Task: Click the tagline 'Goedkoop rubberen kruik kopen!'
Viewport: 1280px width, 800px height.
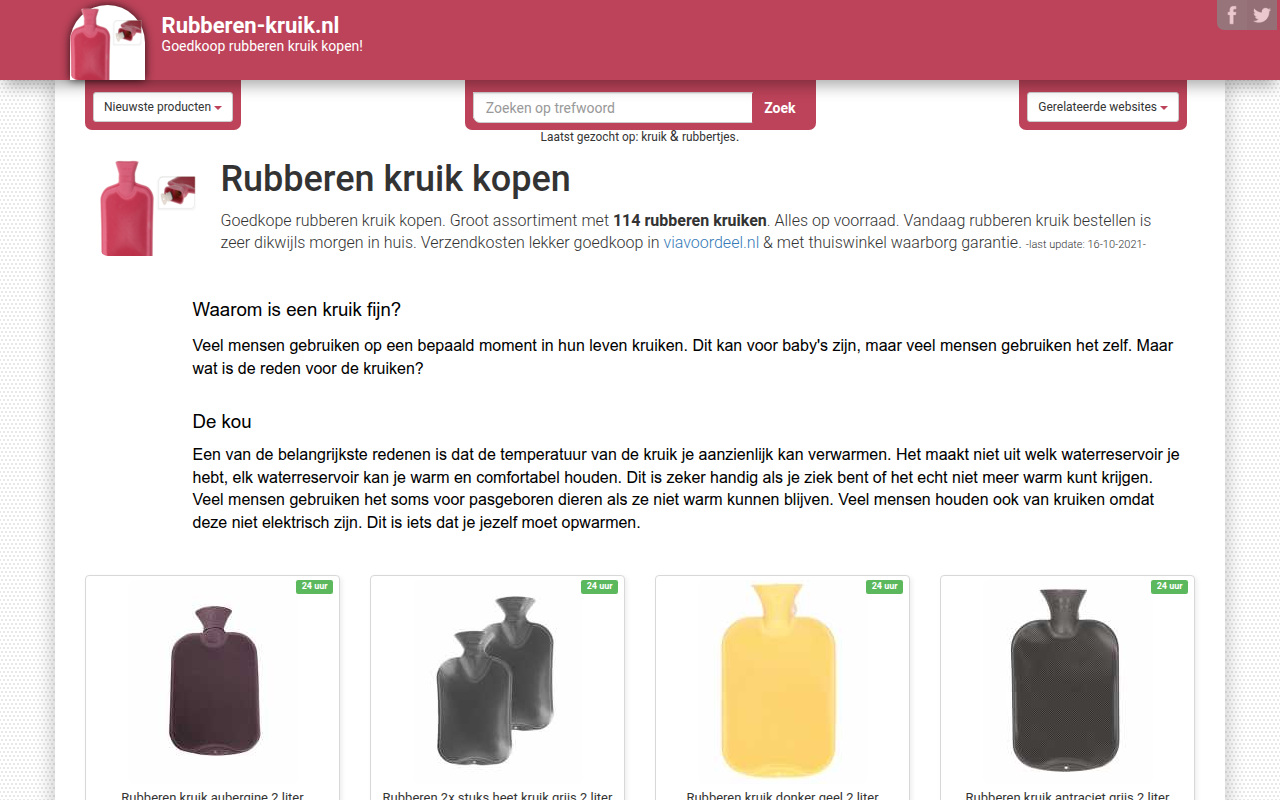Action: click(x=262, y=46)
